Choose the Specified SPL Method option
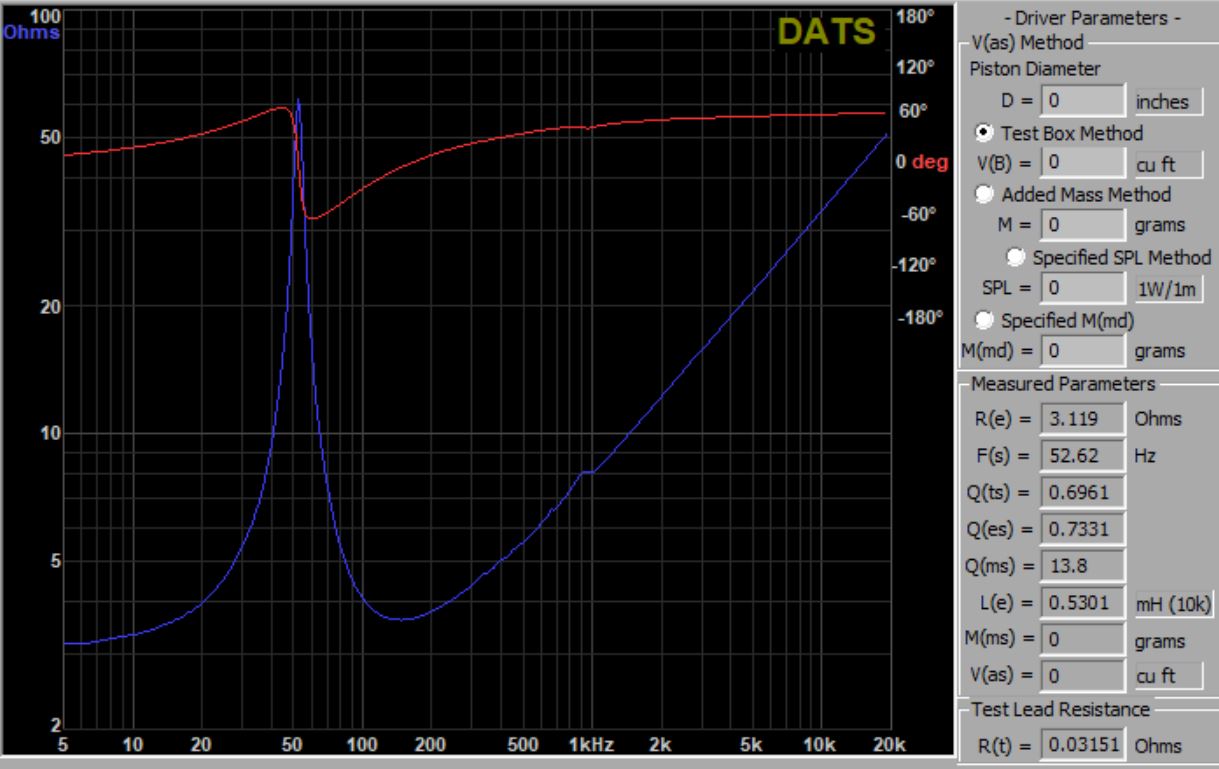This screenshot has width=1219, height=769. 1017,257
